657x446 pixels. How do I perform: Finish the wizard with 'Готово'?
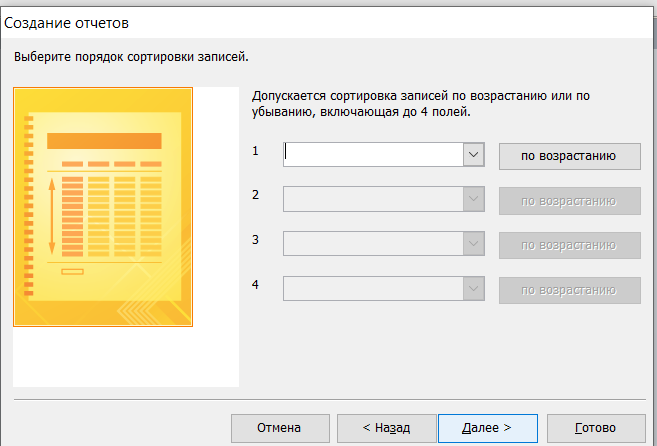point(595,428)
